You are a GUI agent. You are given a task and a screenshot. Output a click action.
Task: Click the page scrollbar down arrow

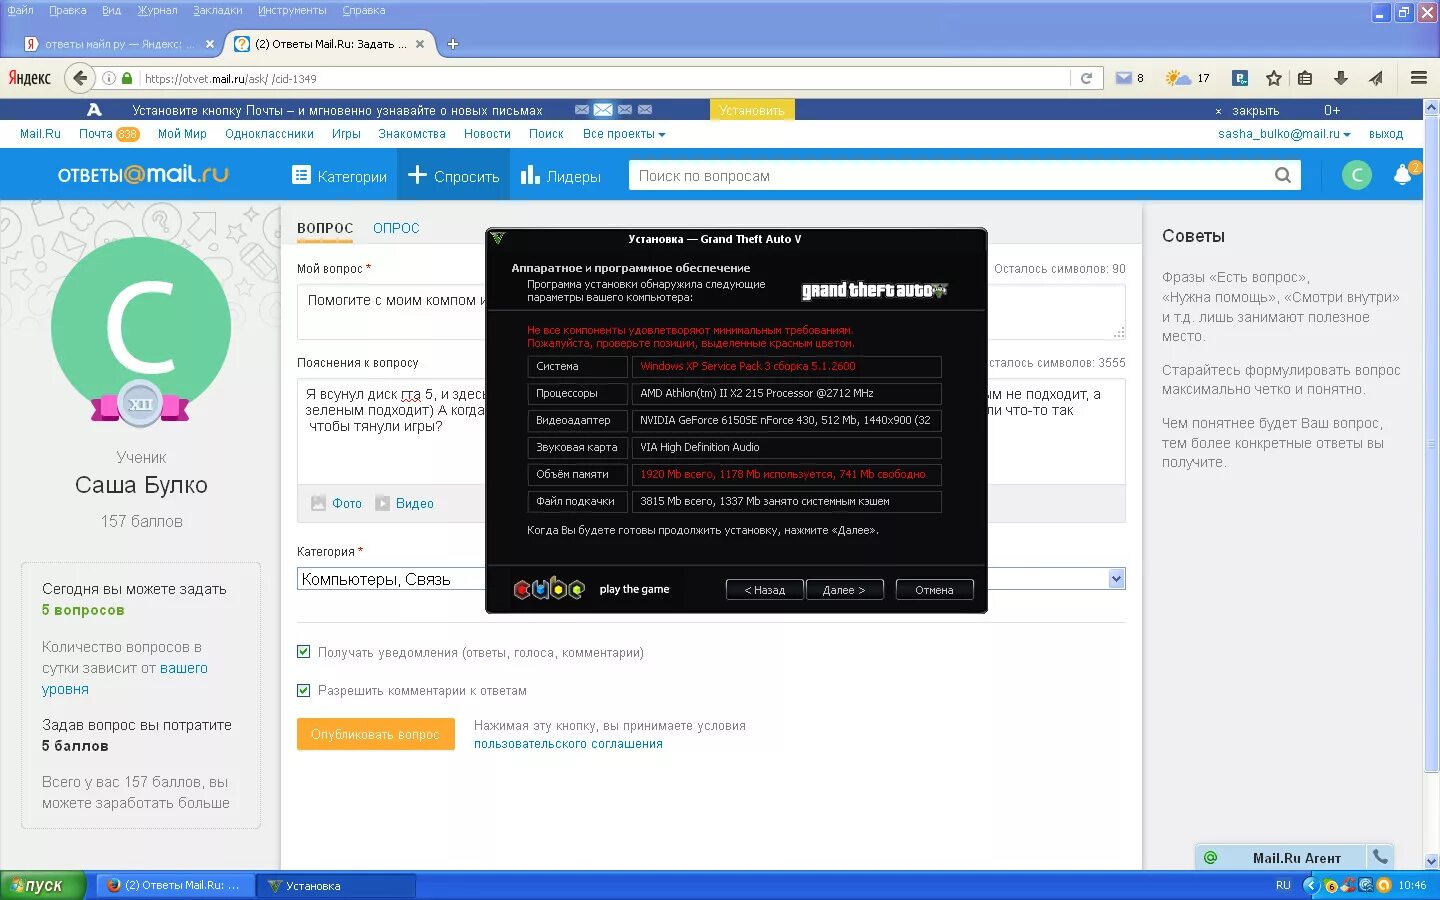click(1431, 861)
